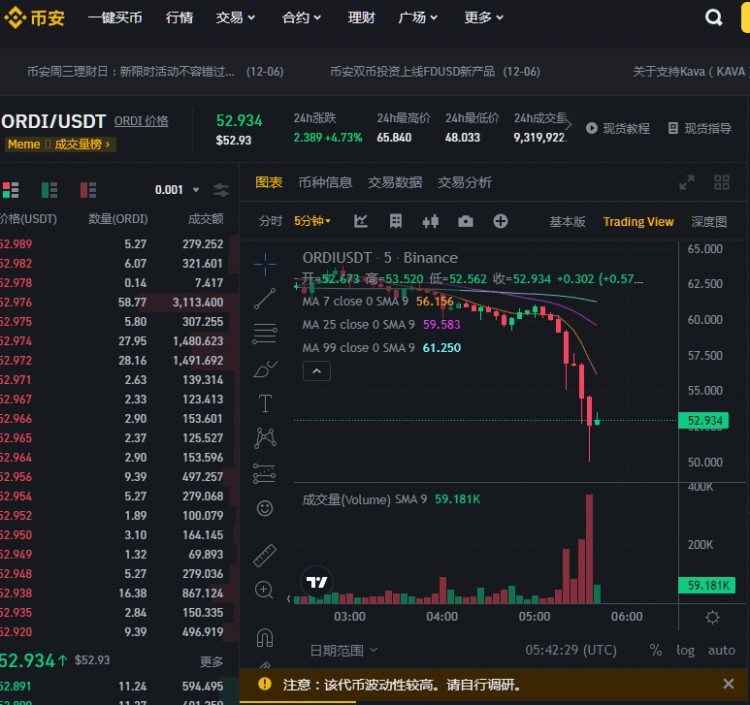Select the chart pattern tool
The image size is (750, 705).
pos(265,438)
